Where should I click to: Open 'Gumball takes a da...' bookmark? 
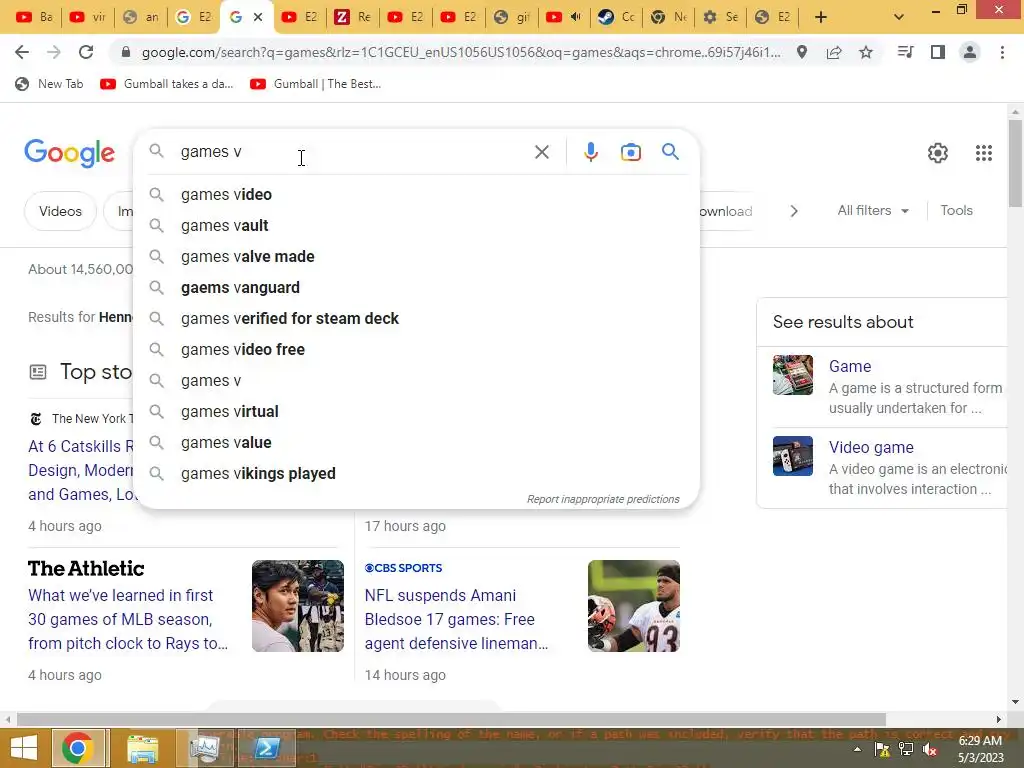167,84
